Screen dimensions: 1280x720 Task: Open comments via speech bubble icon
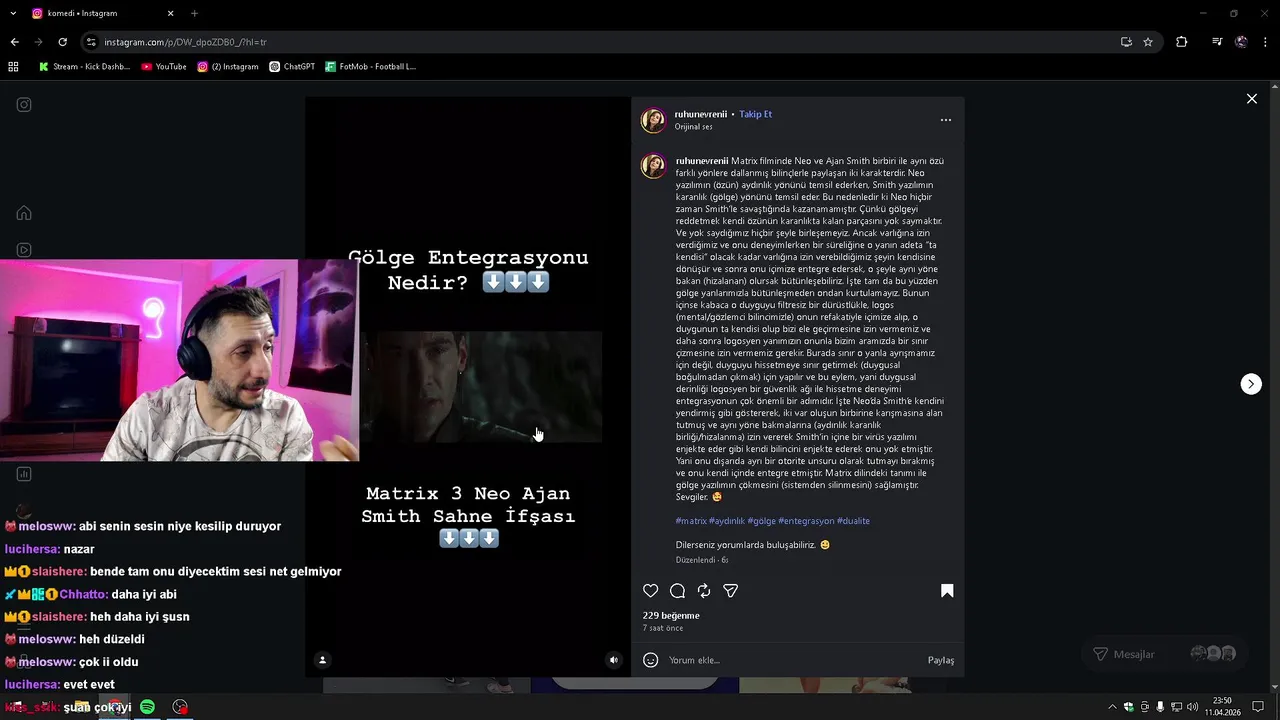click(x=677, y=591)
